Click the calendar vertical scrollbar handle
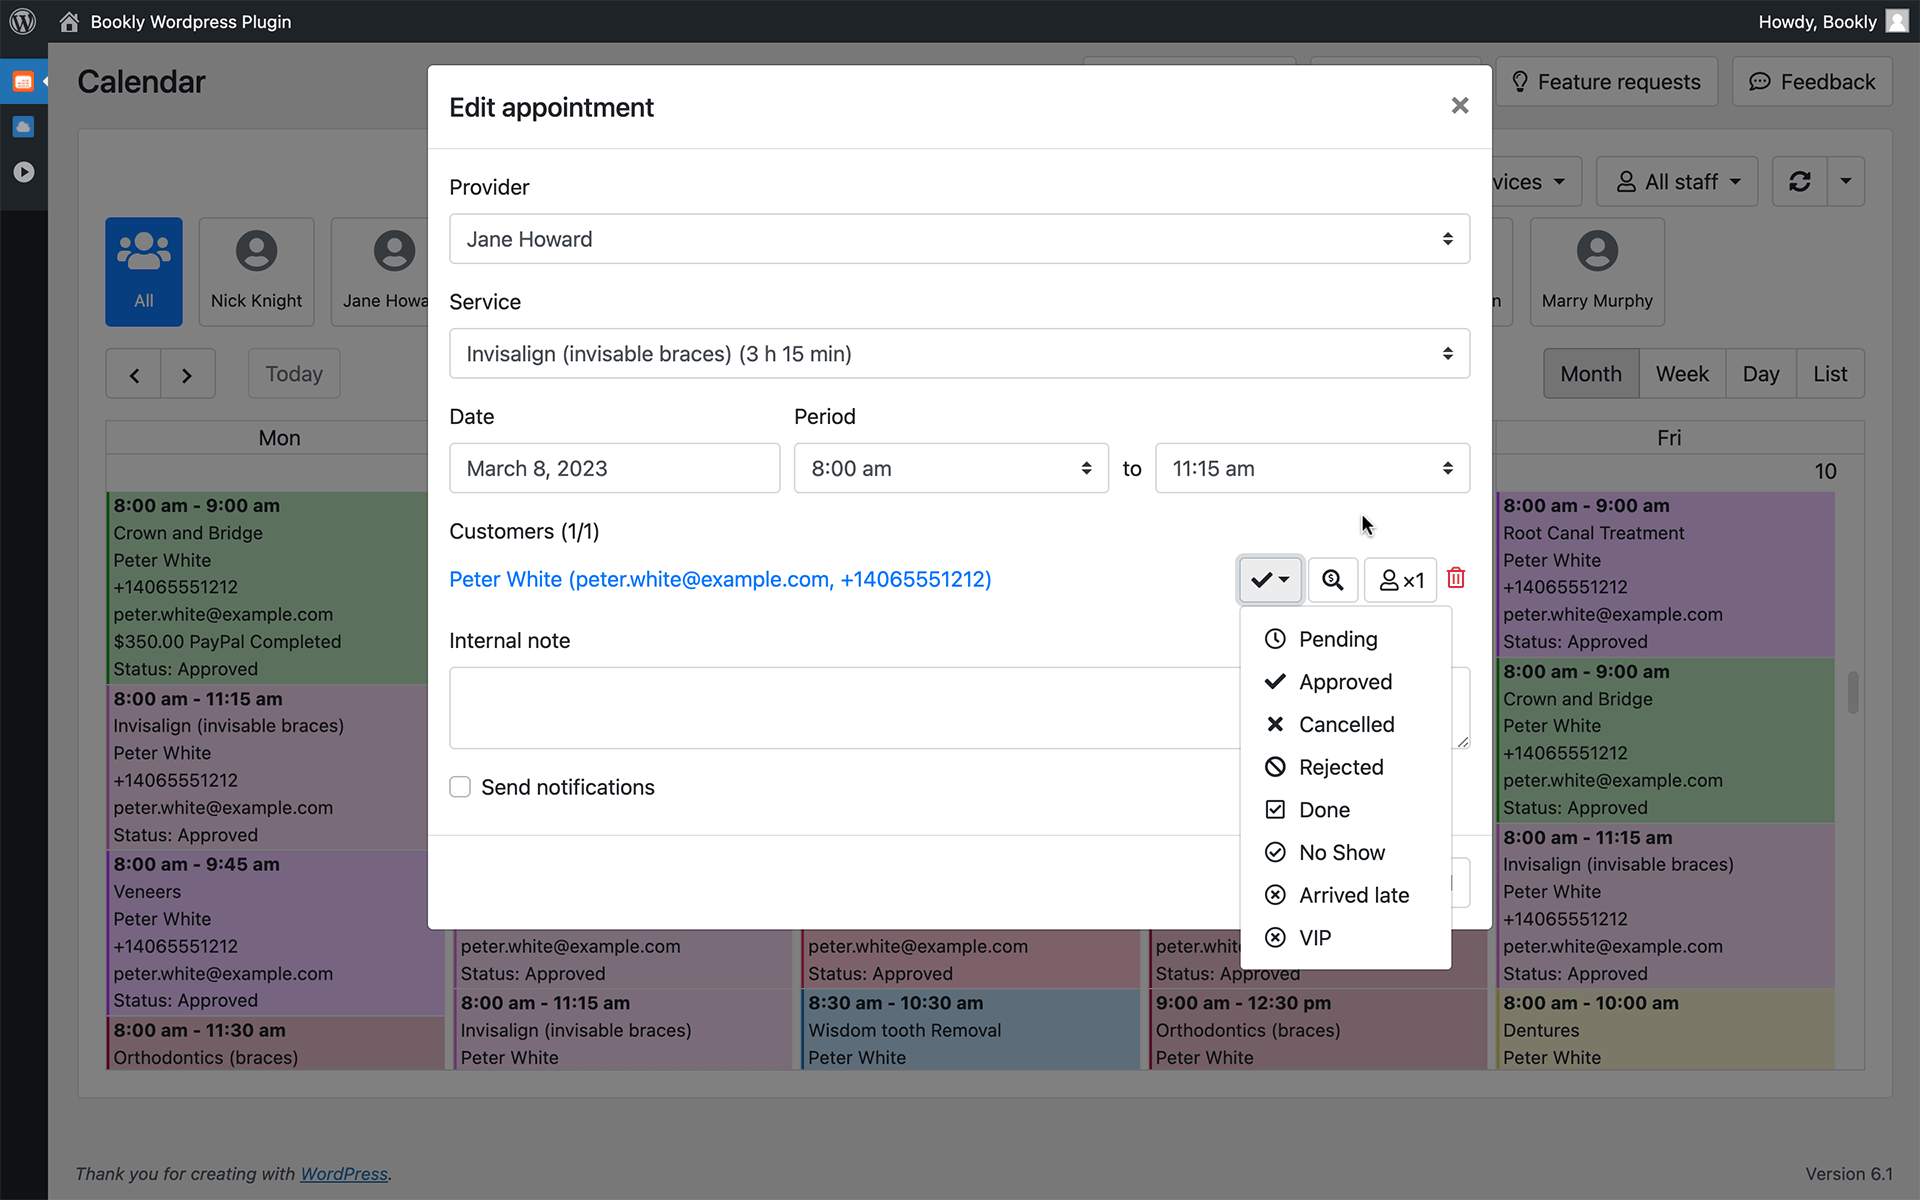This screenshot has height=1200, width=1920. [x=1852, y=692]
